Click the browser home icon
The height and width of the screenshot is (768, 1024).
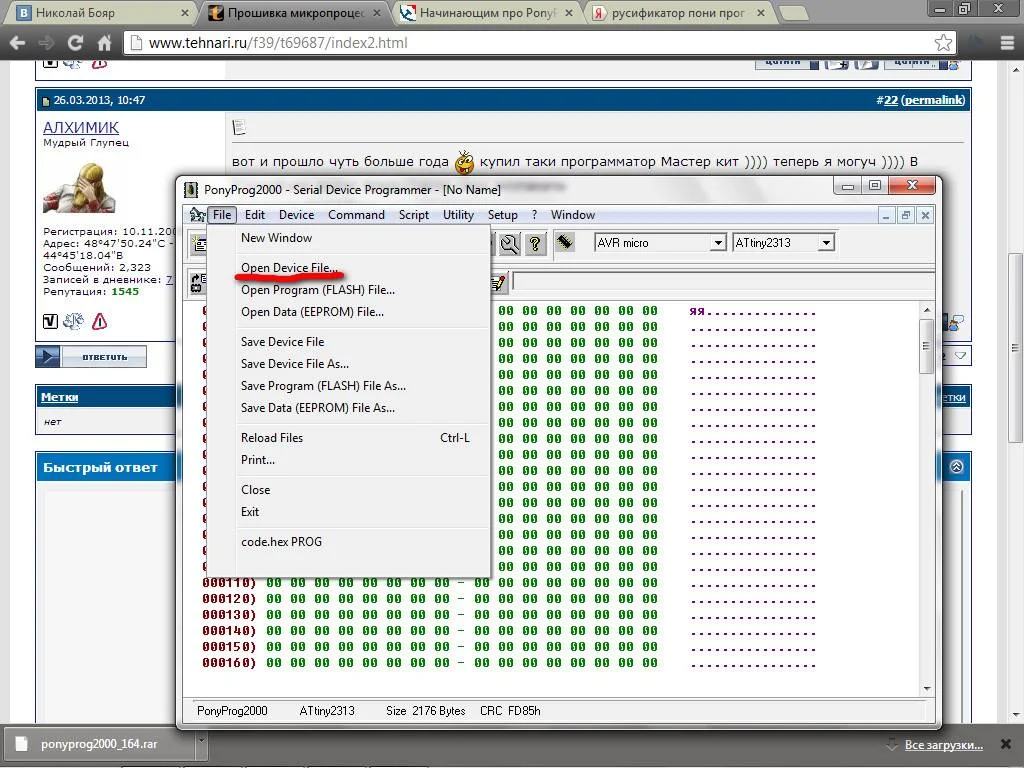[x=104, y=43]
